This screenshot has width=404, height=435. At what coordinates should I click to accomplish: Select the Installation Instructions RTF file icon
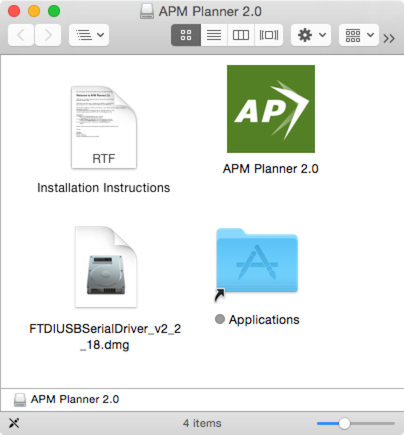pyautogui.click(x=104, y=127)
